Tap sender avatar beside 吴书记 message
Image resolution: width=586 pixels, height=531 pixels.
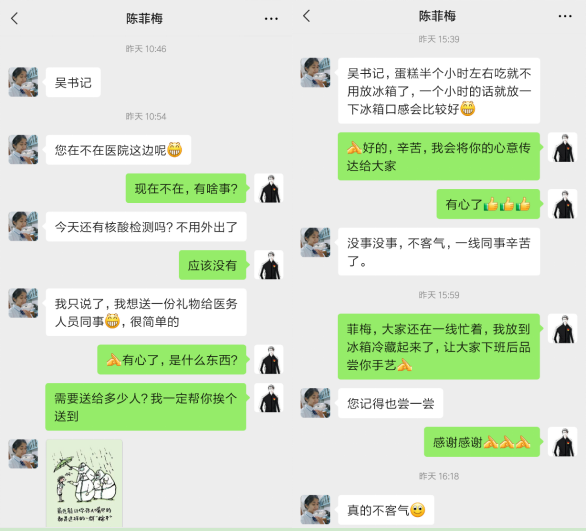tap(23, 82)
